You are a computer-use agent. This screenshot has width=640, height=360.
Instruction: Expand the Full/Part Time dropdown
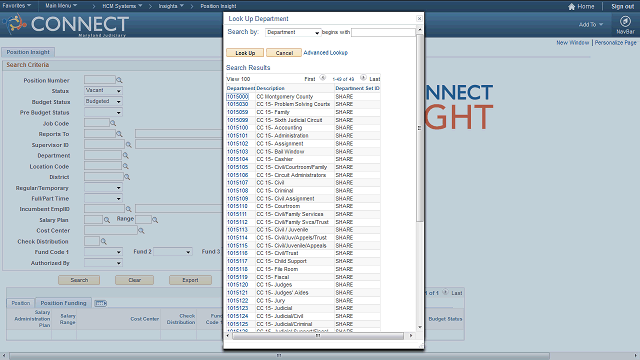click(103, 198)
